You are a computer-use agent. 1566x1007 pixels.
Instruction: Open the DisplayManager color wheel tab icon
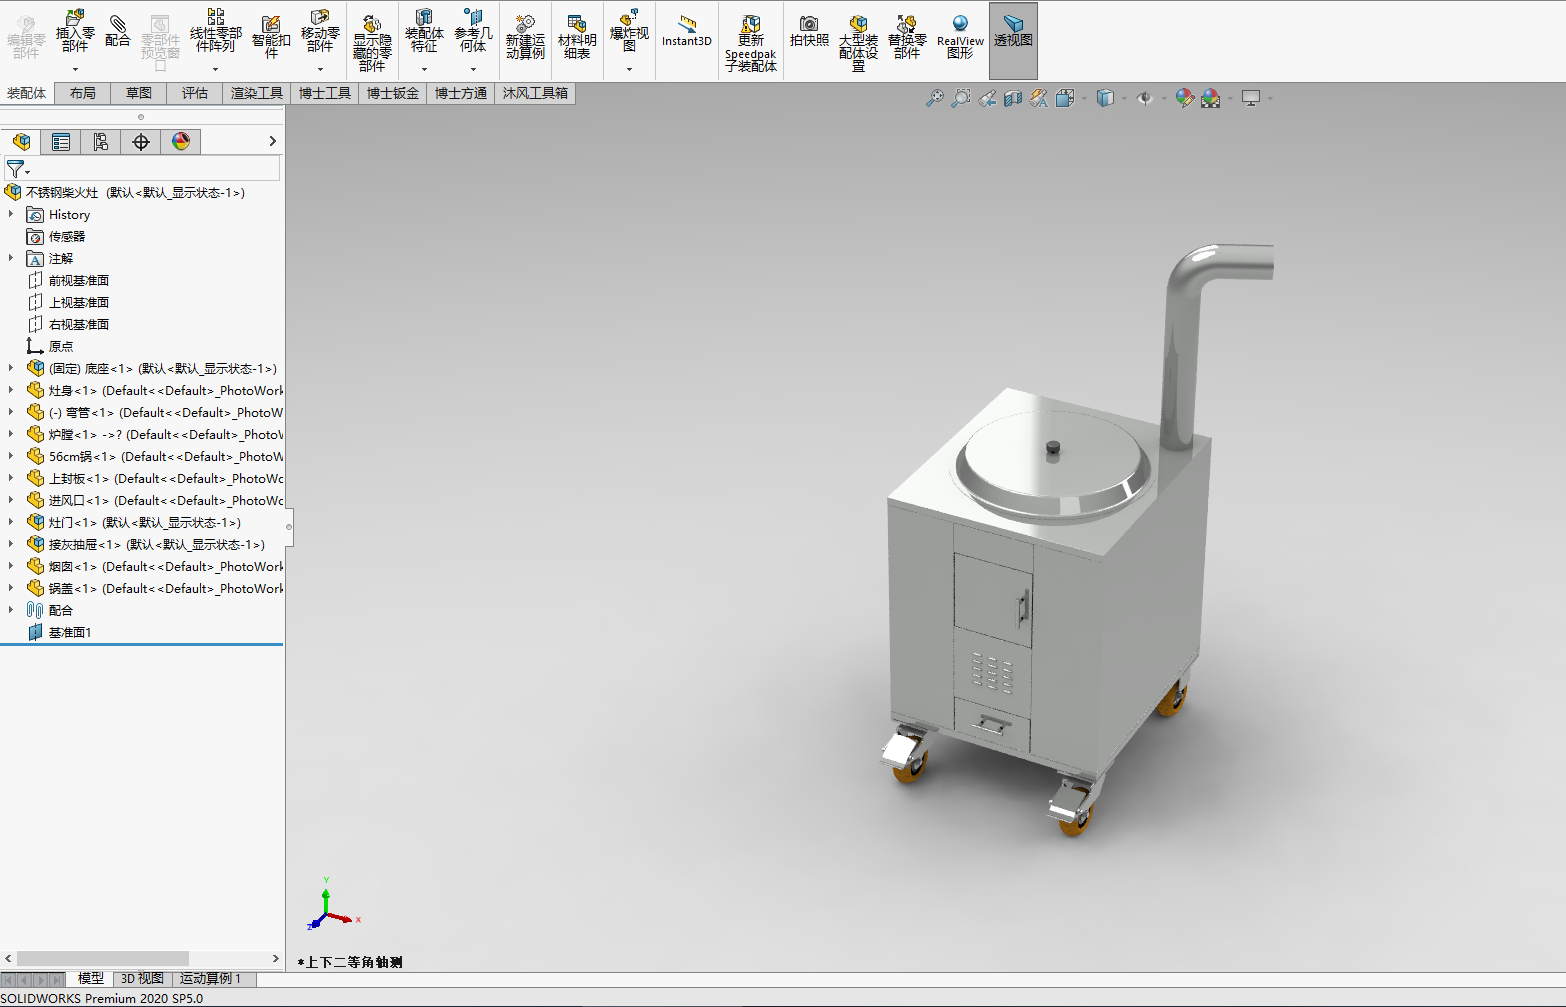181,142
